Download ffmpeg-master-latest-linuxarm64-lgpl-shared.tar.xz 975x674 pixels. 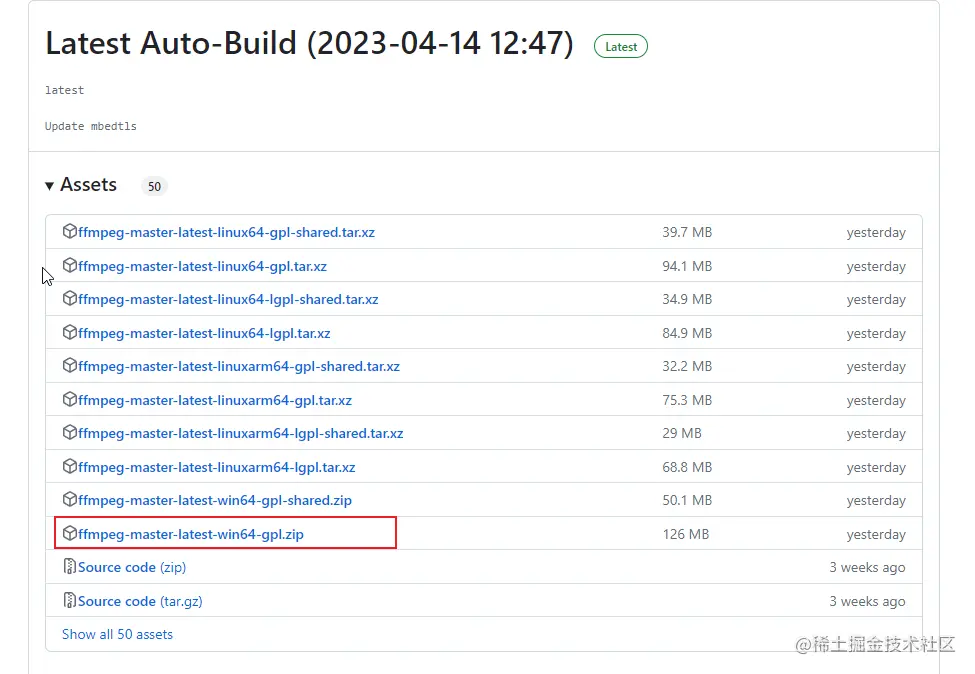[241, 433]
